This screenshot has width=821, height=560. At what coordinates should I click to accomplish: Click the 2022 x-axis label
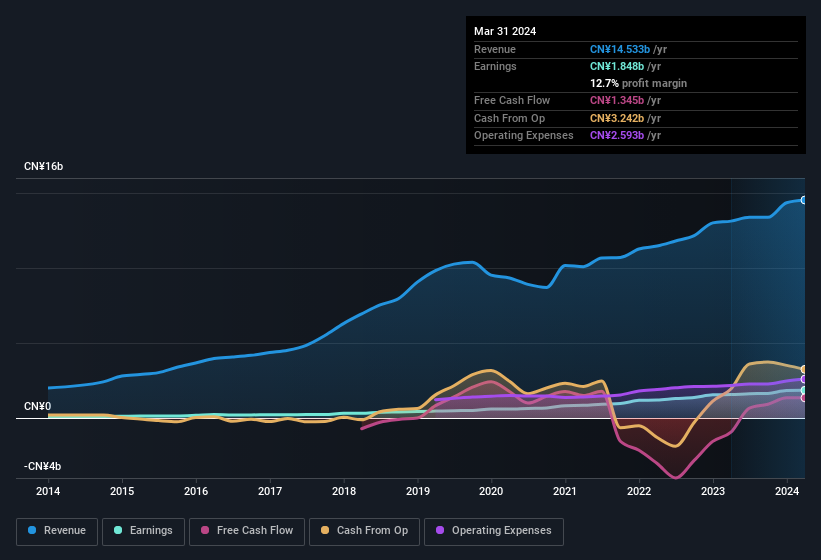(x=639, y=491)
